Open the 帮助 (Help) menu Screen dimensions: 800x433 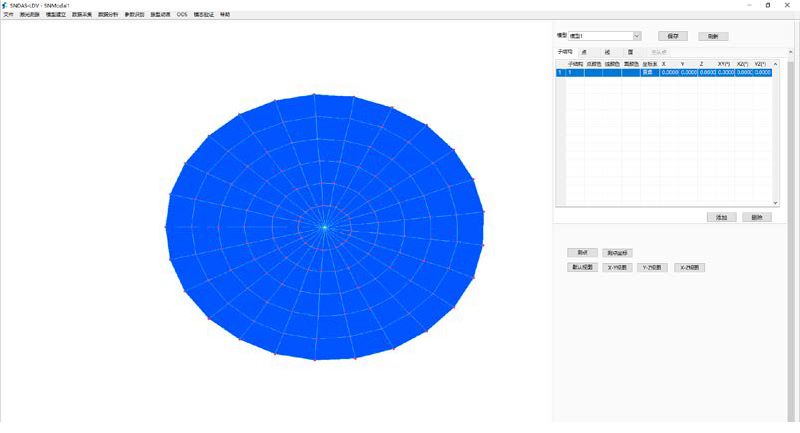coord(224,15)
